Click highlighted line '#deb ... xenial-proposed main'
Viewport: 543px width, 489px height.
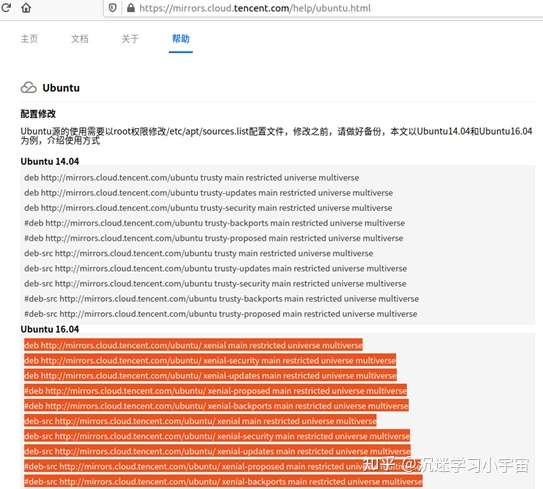(215, 391)
